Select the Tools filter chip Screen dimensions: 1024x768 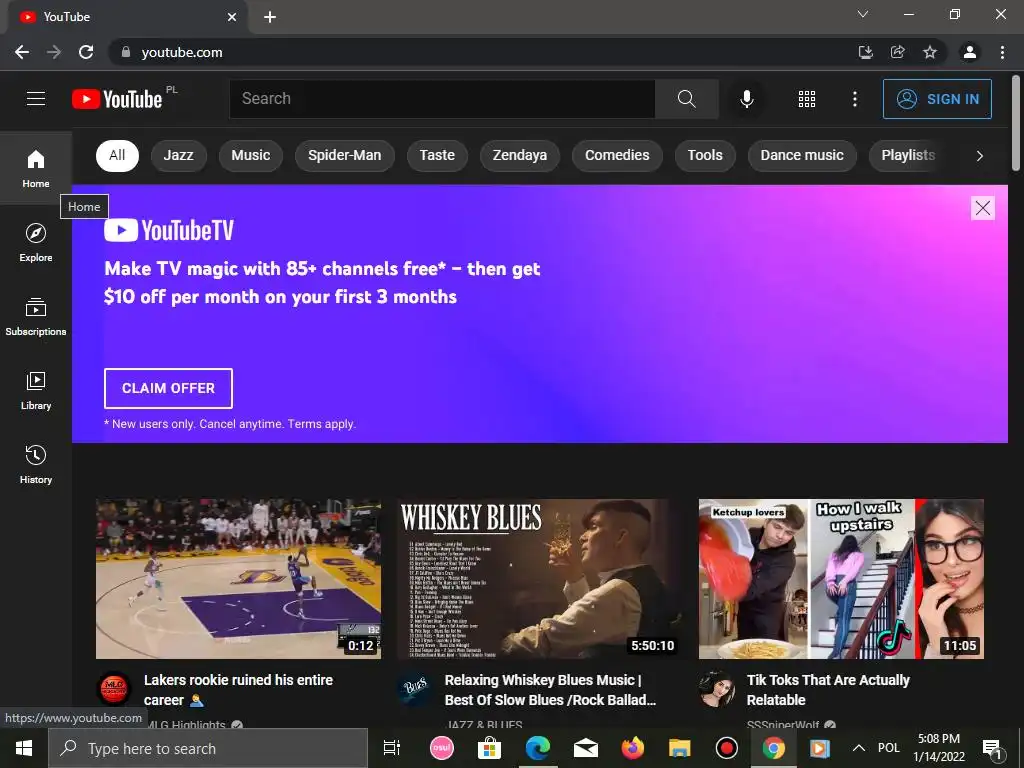[x=705, y=155]
